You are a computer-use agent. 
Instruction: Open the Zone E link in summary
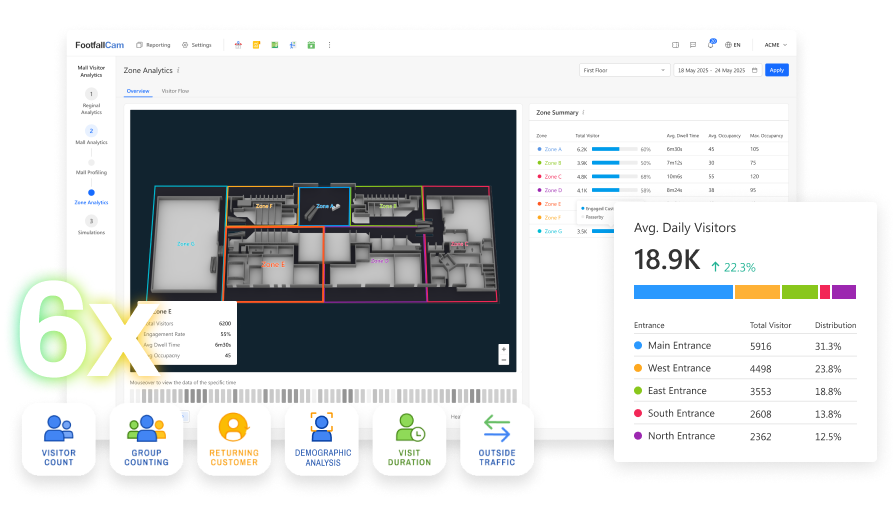553,204
